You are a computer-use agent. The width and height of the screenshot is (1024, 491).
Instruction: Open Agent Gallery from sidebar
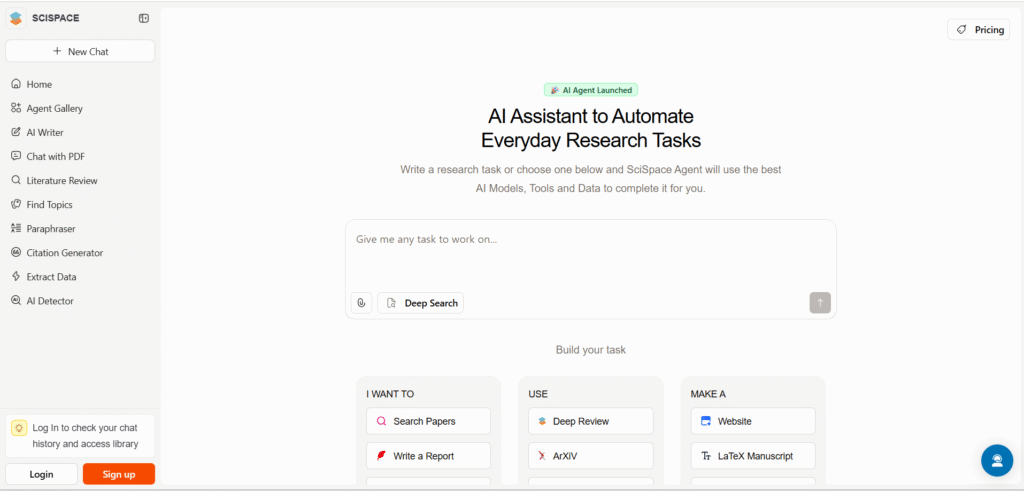click(54, 109)
